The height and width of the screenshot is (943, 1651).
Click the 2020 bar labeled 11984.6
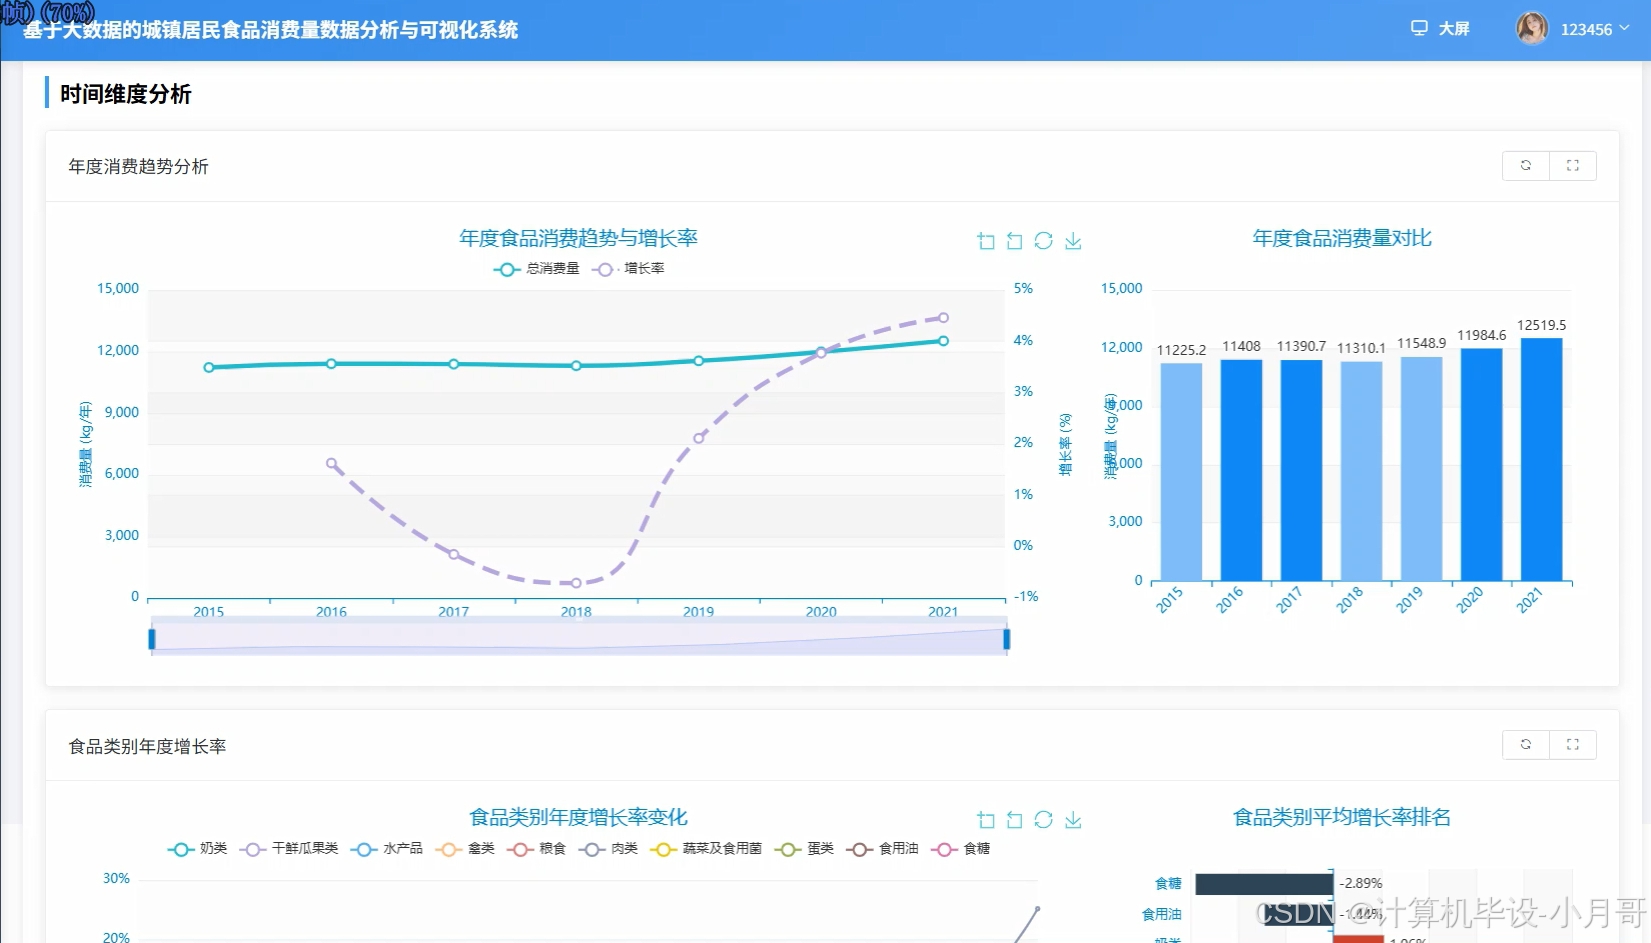[x=1481, y=465]
